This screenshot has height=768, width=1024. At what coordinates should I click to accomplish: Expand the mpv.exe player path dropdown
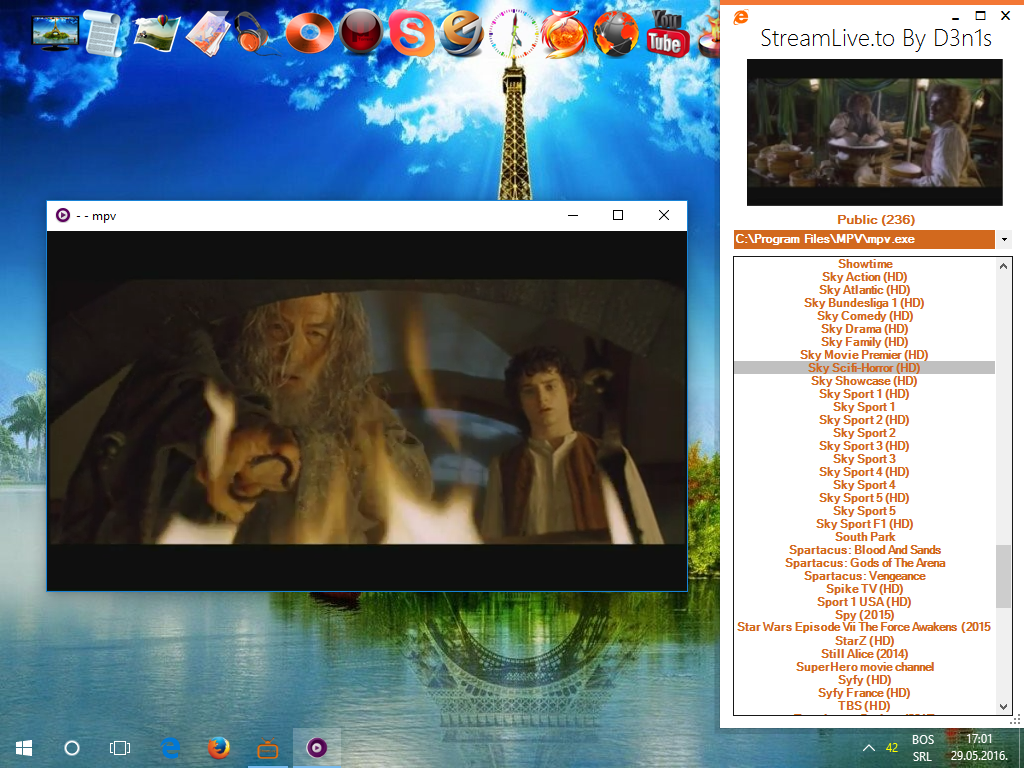[1004, 240]
